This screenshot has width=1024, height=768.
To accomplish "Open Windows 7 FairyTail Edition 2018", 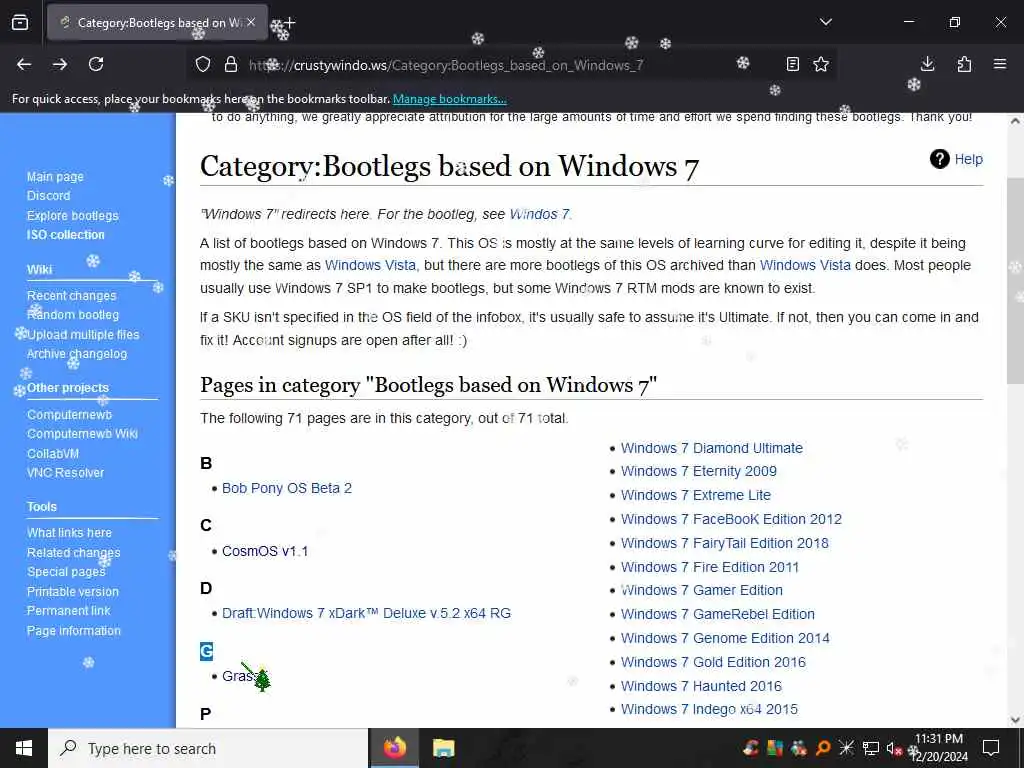I will point(725,543).
